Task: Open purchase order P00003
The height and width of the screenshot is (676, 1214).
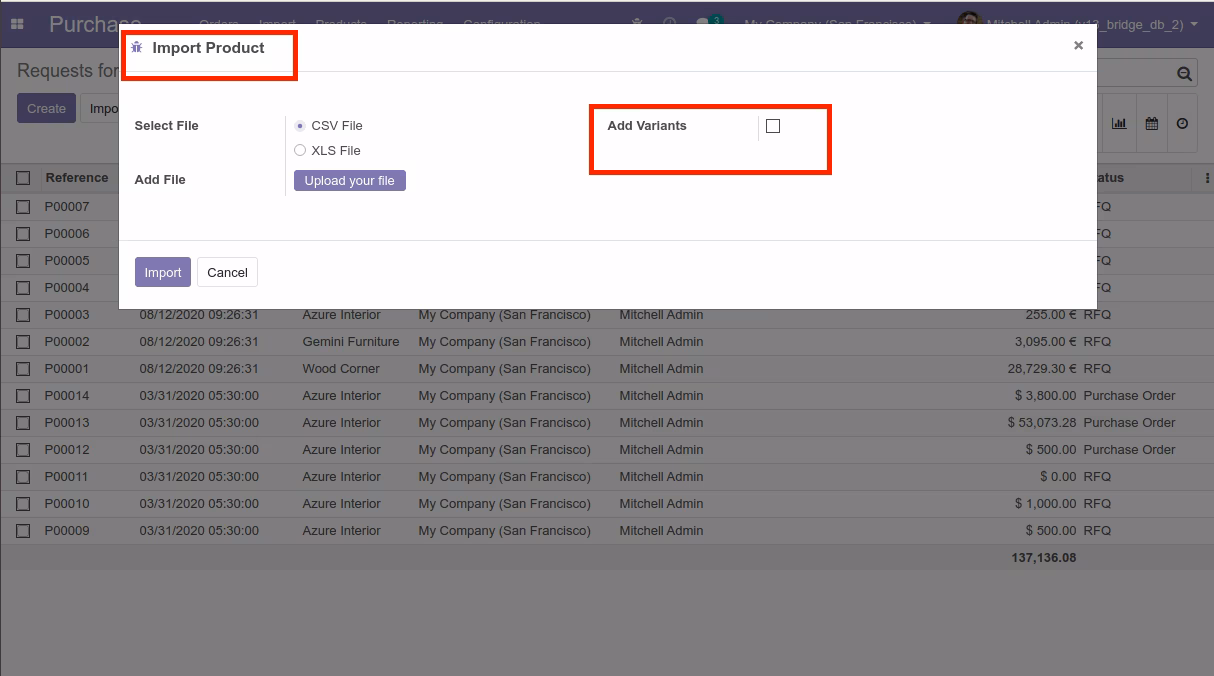Action: (67, 315)
